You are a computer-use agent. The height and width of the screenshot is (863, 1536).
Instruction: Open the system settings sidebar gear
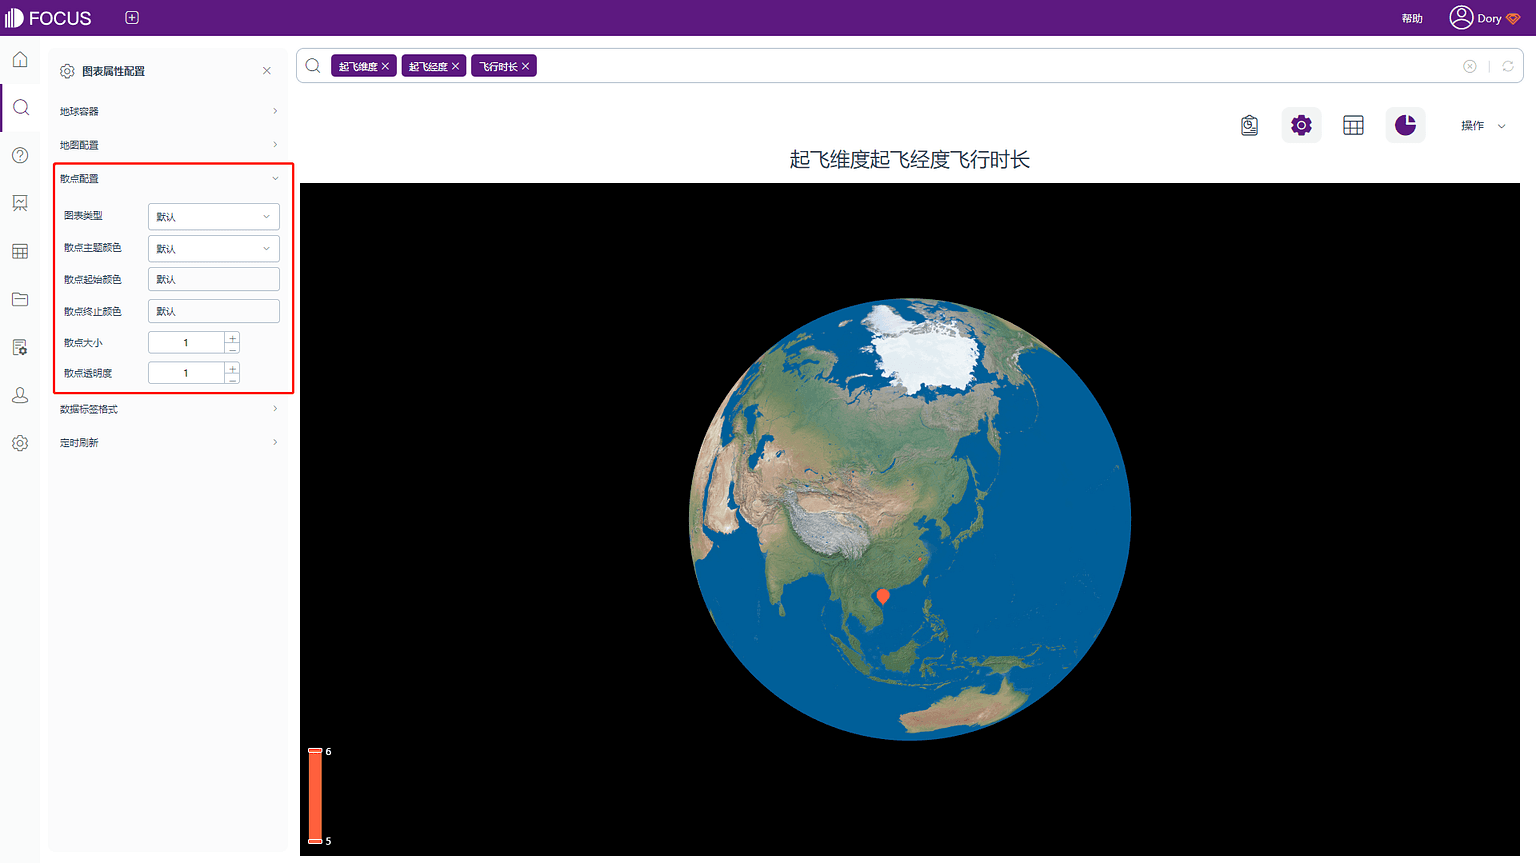tap(20, 443)
